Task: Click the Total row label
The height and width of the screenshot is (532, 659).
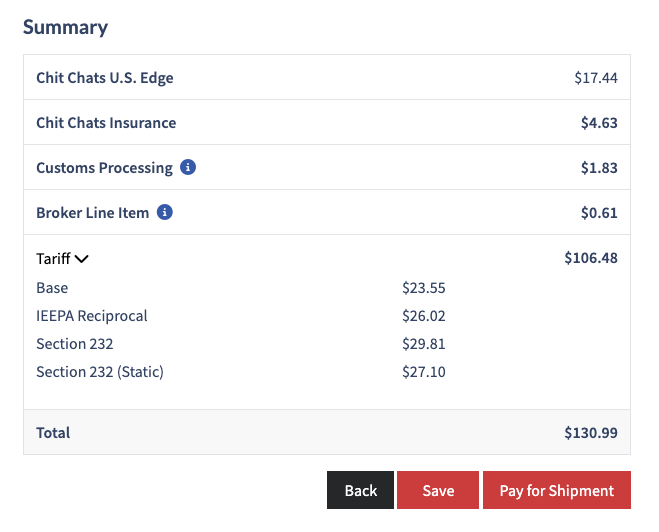Action: click(53, 433)
